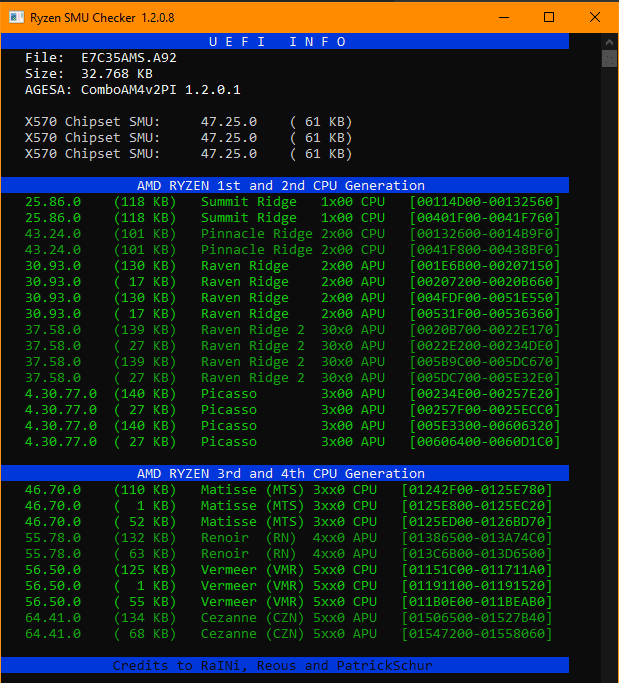This screenshot has height=683, width=619.
Task: Click the vertical scrollbar thumb
Action: [609, 58]
